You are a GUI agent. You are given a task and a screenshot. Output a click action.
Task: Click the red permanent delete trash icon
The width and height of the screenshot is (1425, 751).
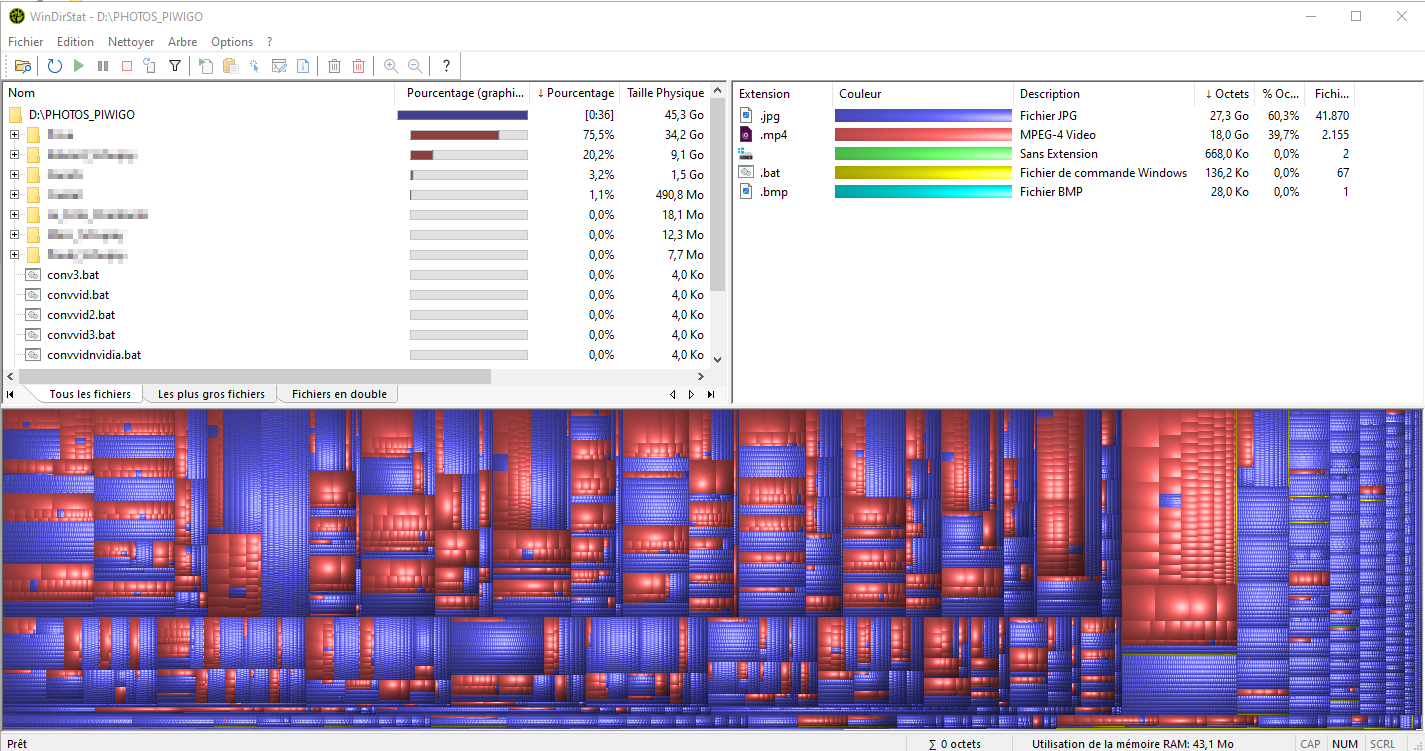pyautogui.click(x=358, y=66)
